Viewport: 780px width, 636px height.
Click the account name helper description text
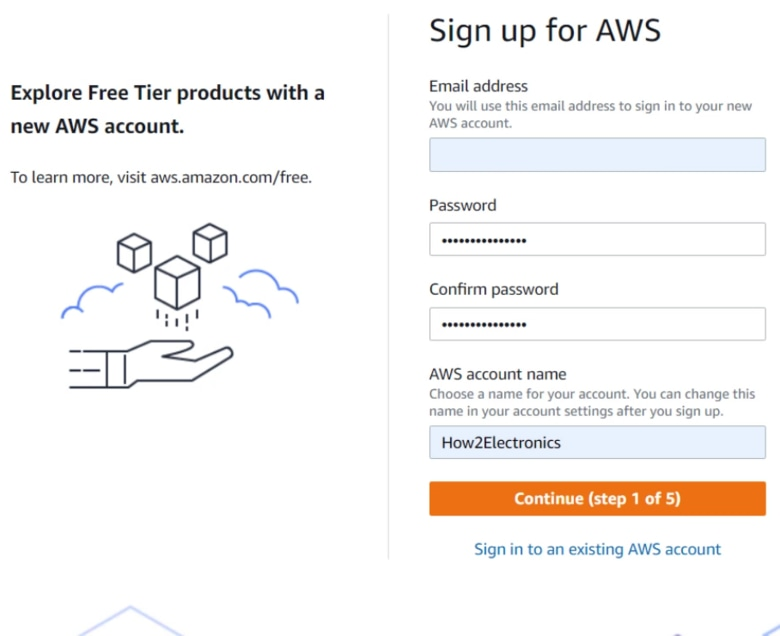[x=592, y=402]
